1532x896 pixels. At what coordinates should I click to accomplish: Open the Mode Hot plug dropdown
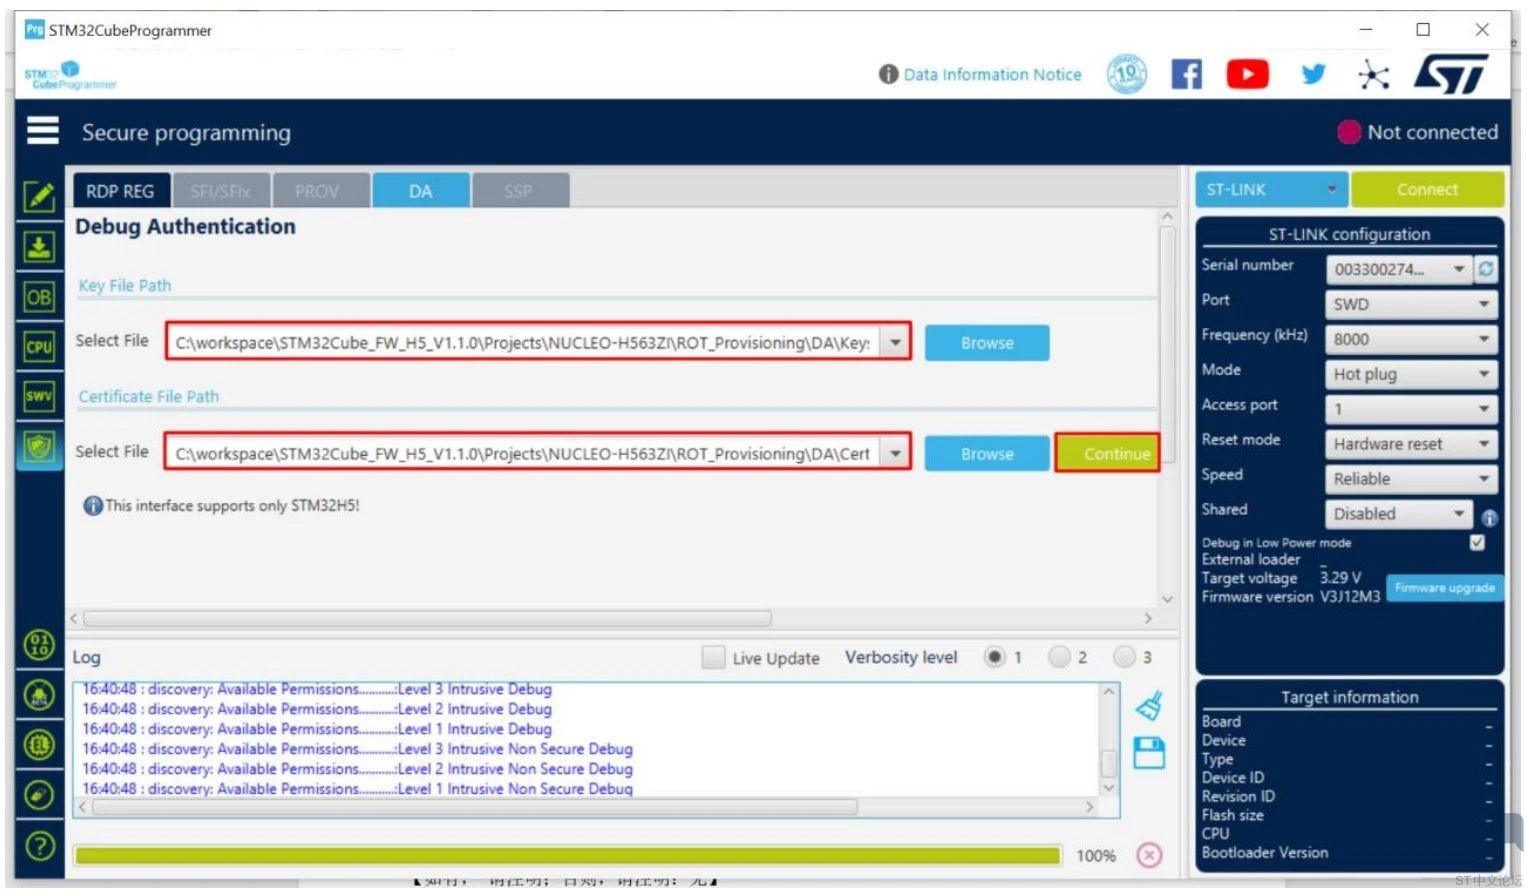[x=1411, y=374]
